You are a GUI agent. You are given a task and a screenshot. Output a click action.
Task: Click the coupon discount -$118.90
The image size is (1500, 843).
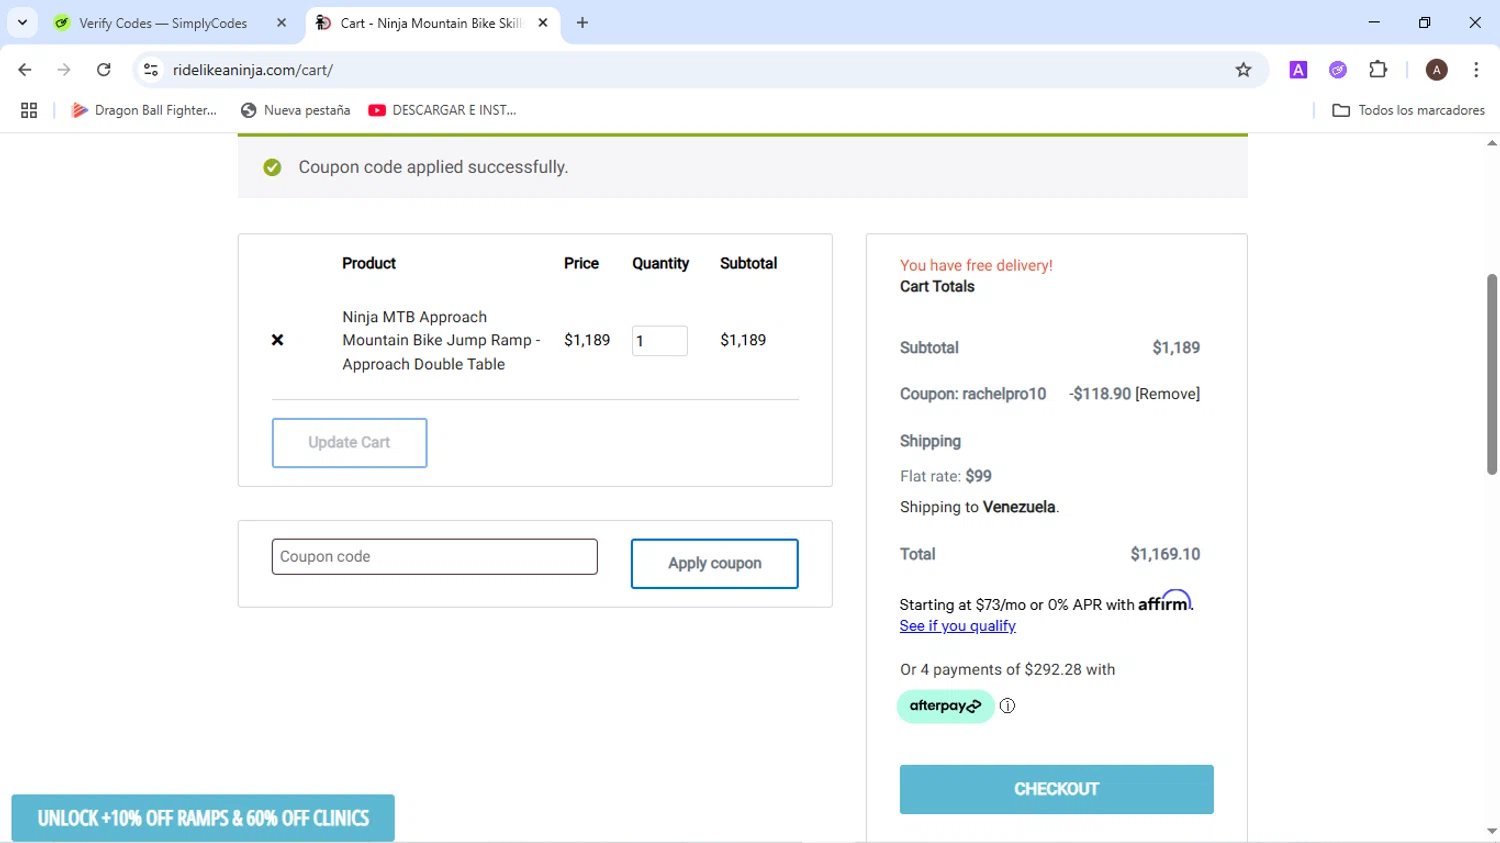tap(1100, 394)
